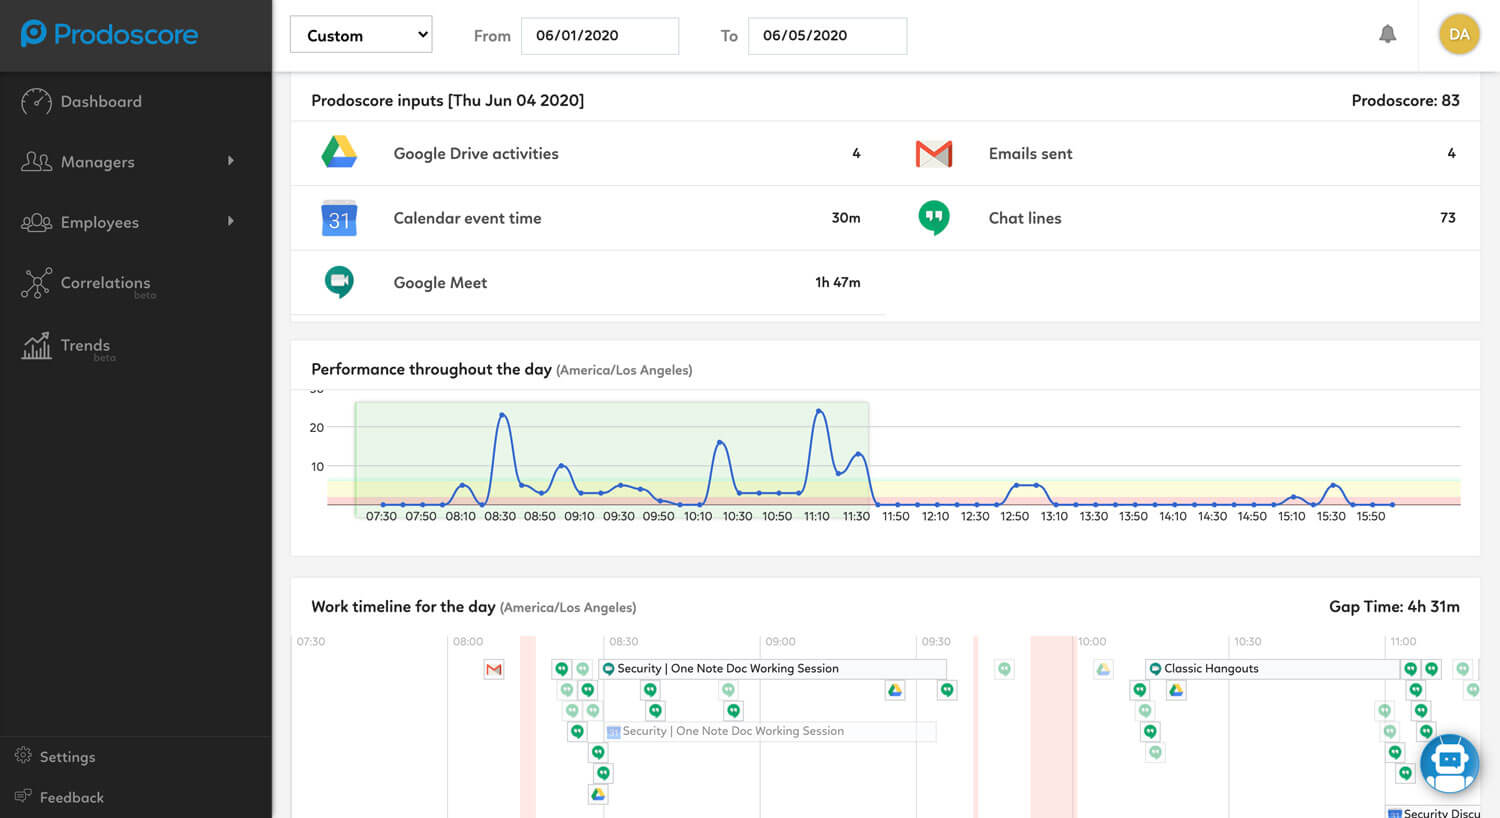Image resolution: width=1500 pixels, height=818 pixels.
Task: Click the Trends chart icon
Action: point(36,345)
